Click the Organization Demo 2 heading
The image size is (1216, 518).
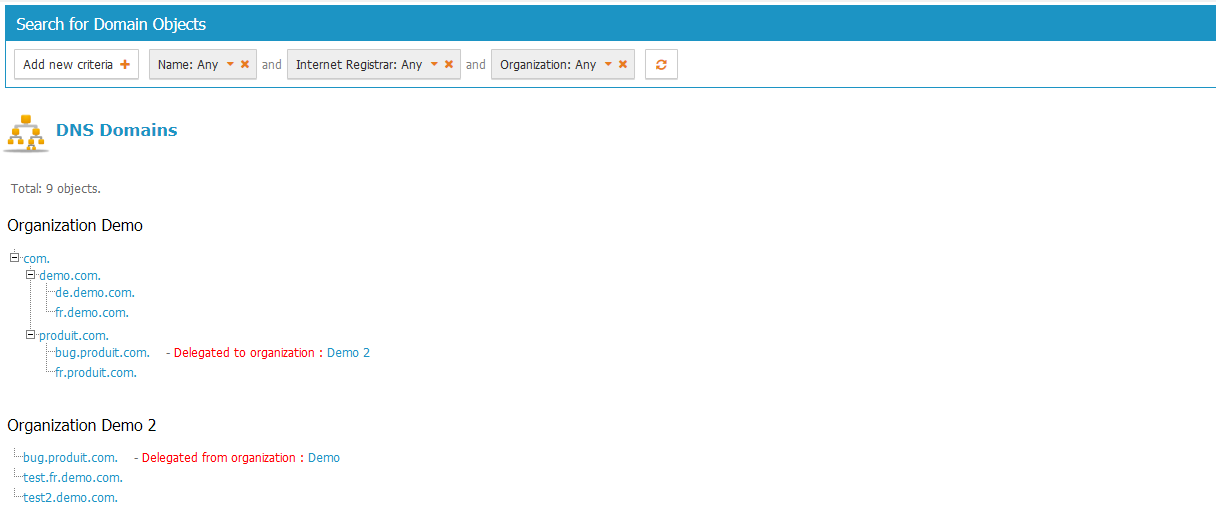(82, 425)
